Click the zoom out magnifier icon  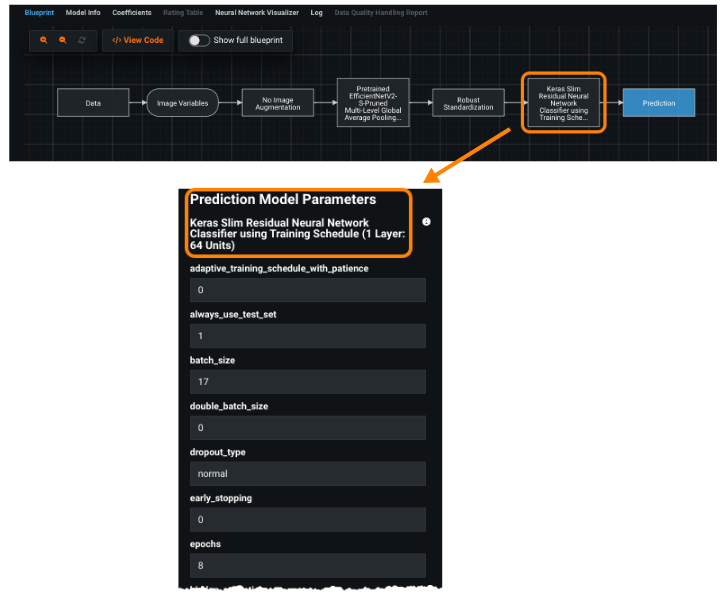[62, 40]
